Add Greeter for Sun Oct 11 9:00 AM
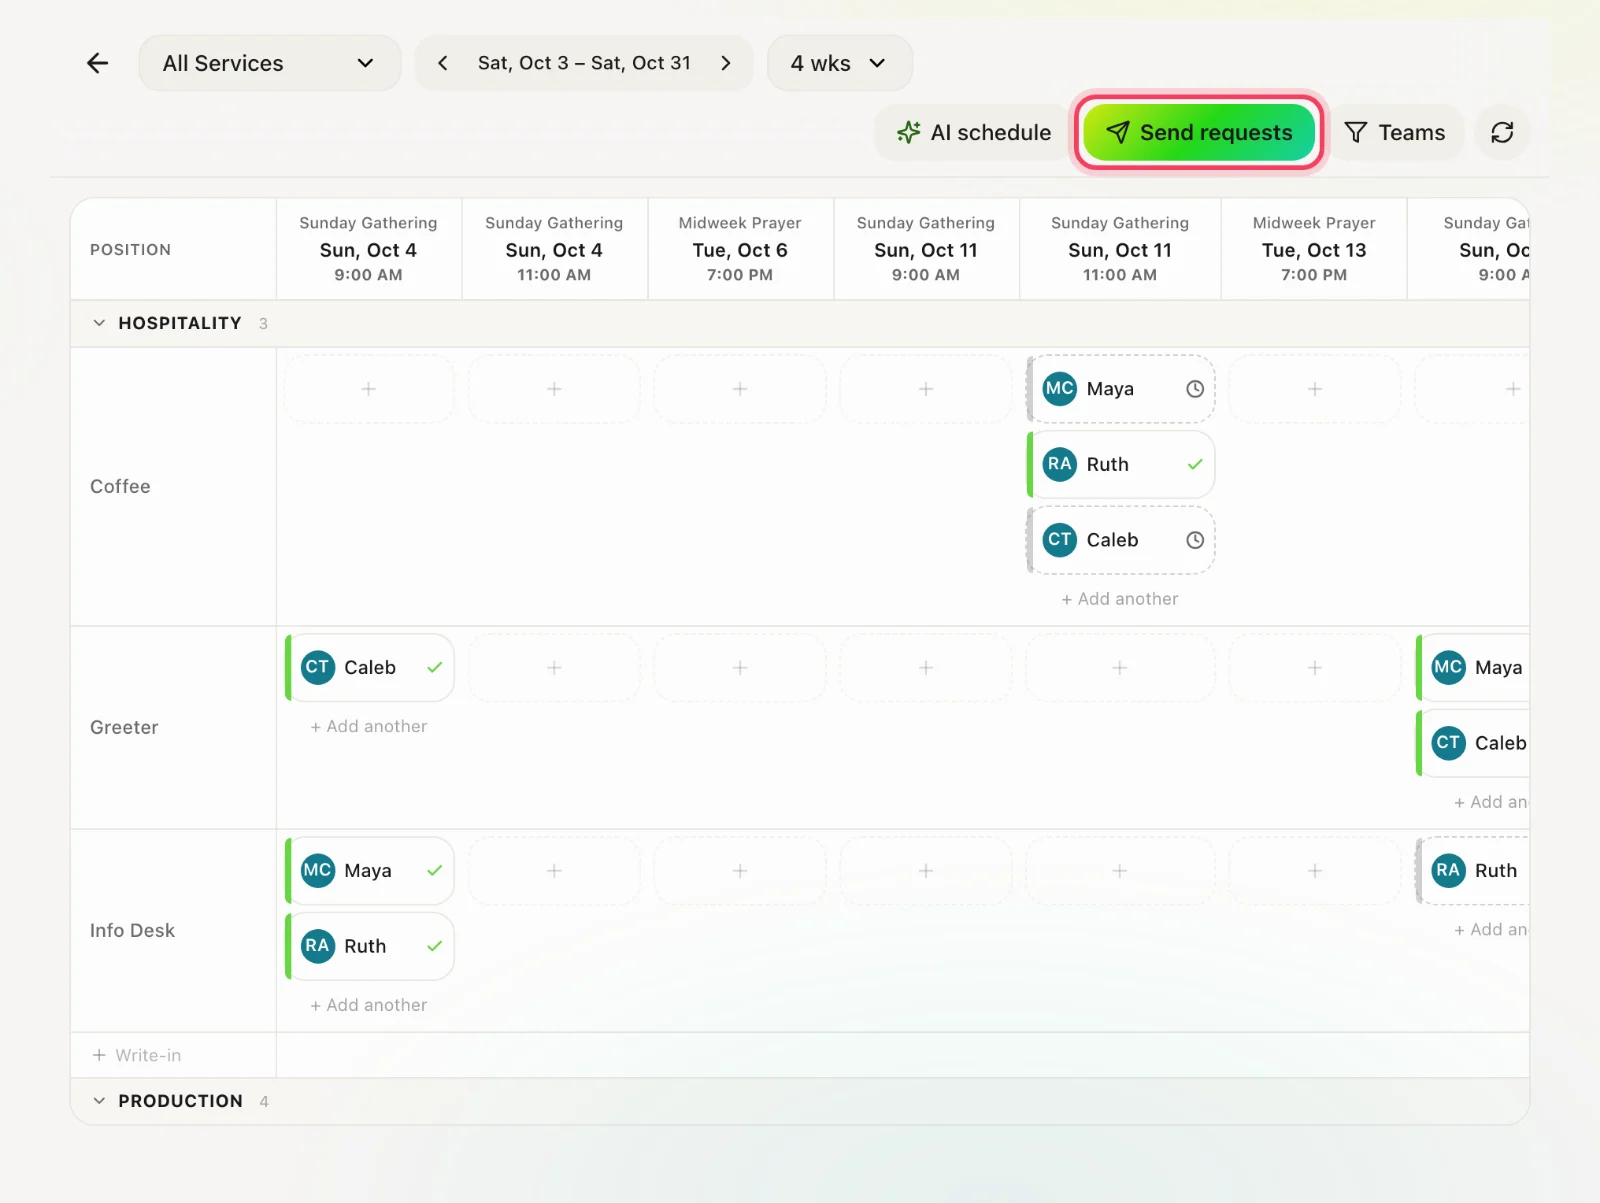 (x=926, y=667)
